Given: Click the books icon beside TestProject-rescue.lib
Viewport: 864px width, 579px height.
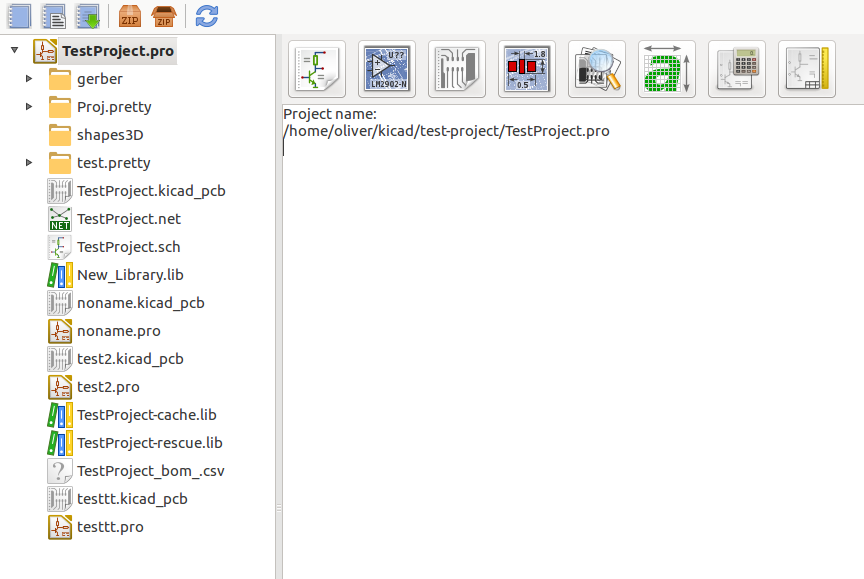Looking at the screenshot, I should pos(60,443).
